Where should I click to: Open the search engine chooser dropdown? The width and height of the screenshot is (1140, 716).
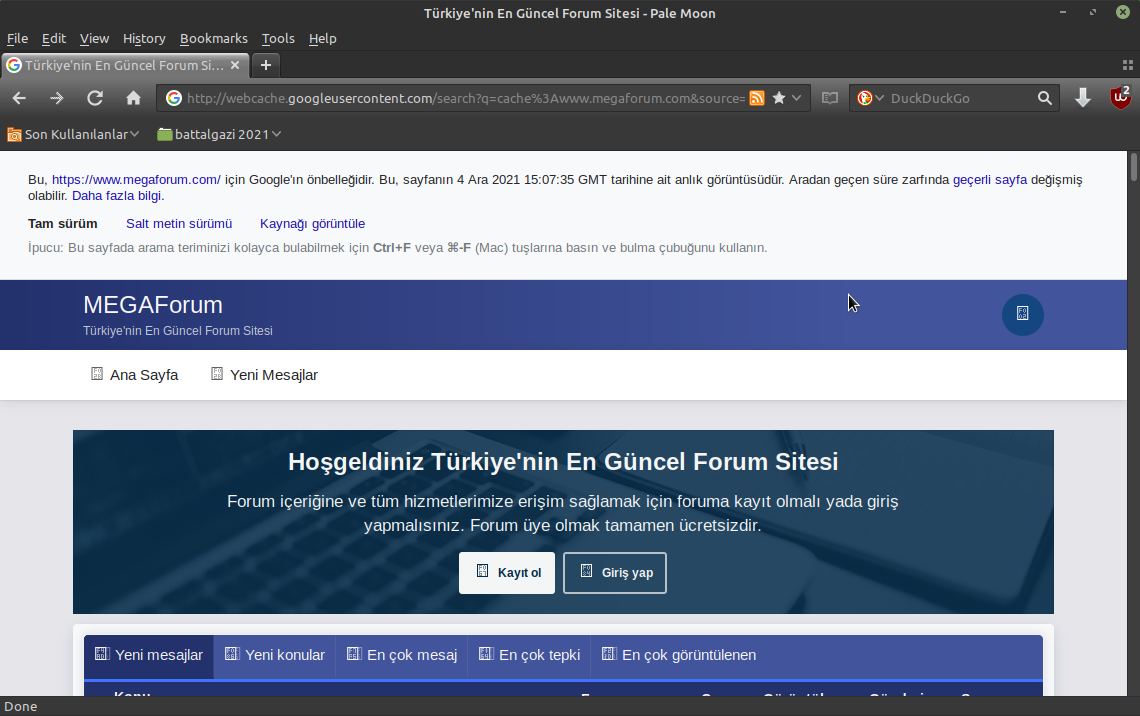coord(870,98)
